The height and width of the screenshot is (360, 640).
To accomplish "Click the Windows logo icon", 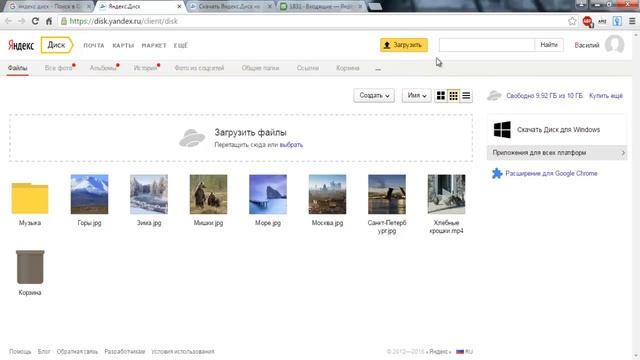I will 502,130.
